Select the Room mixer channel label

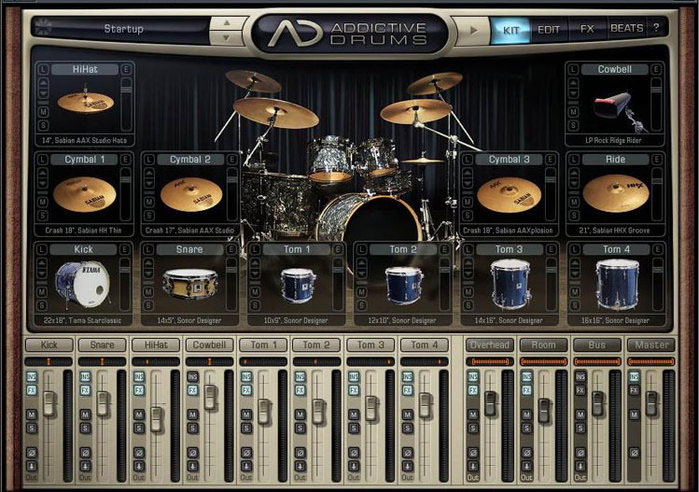pyautogui.click(x=543, y=345)
